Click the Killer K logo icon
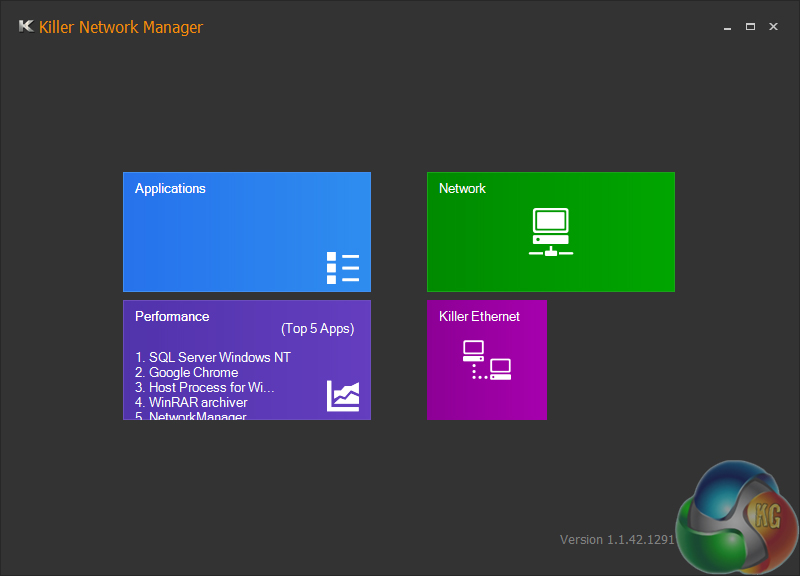 (26, 26)
